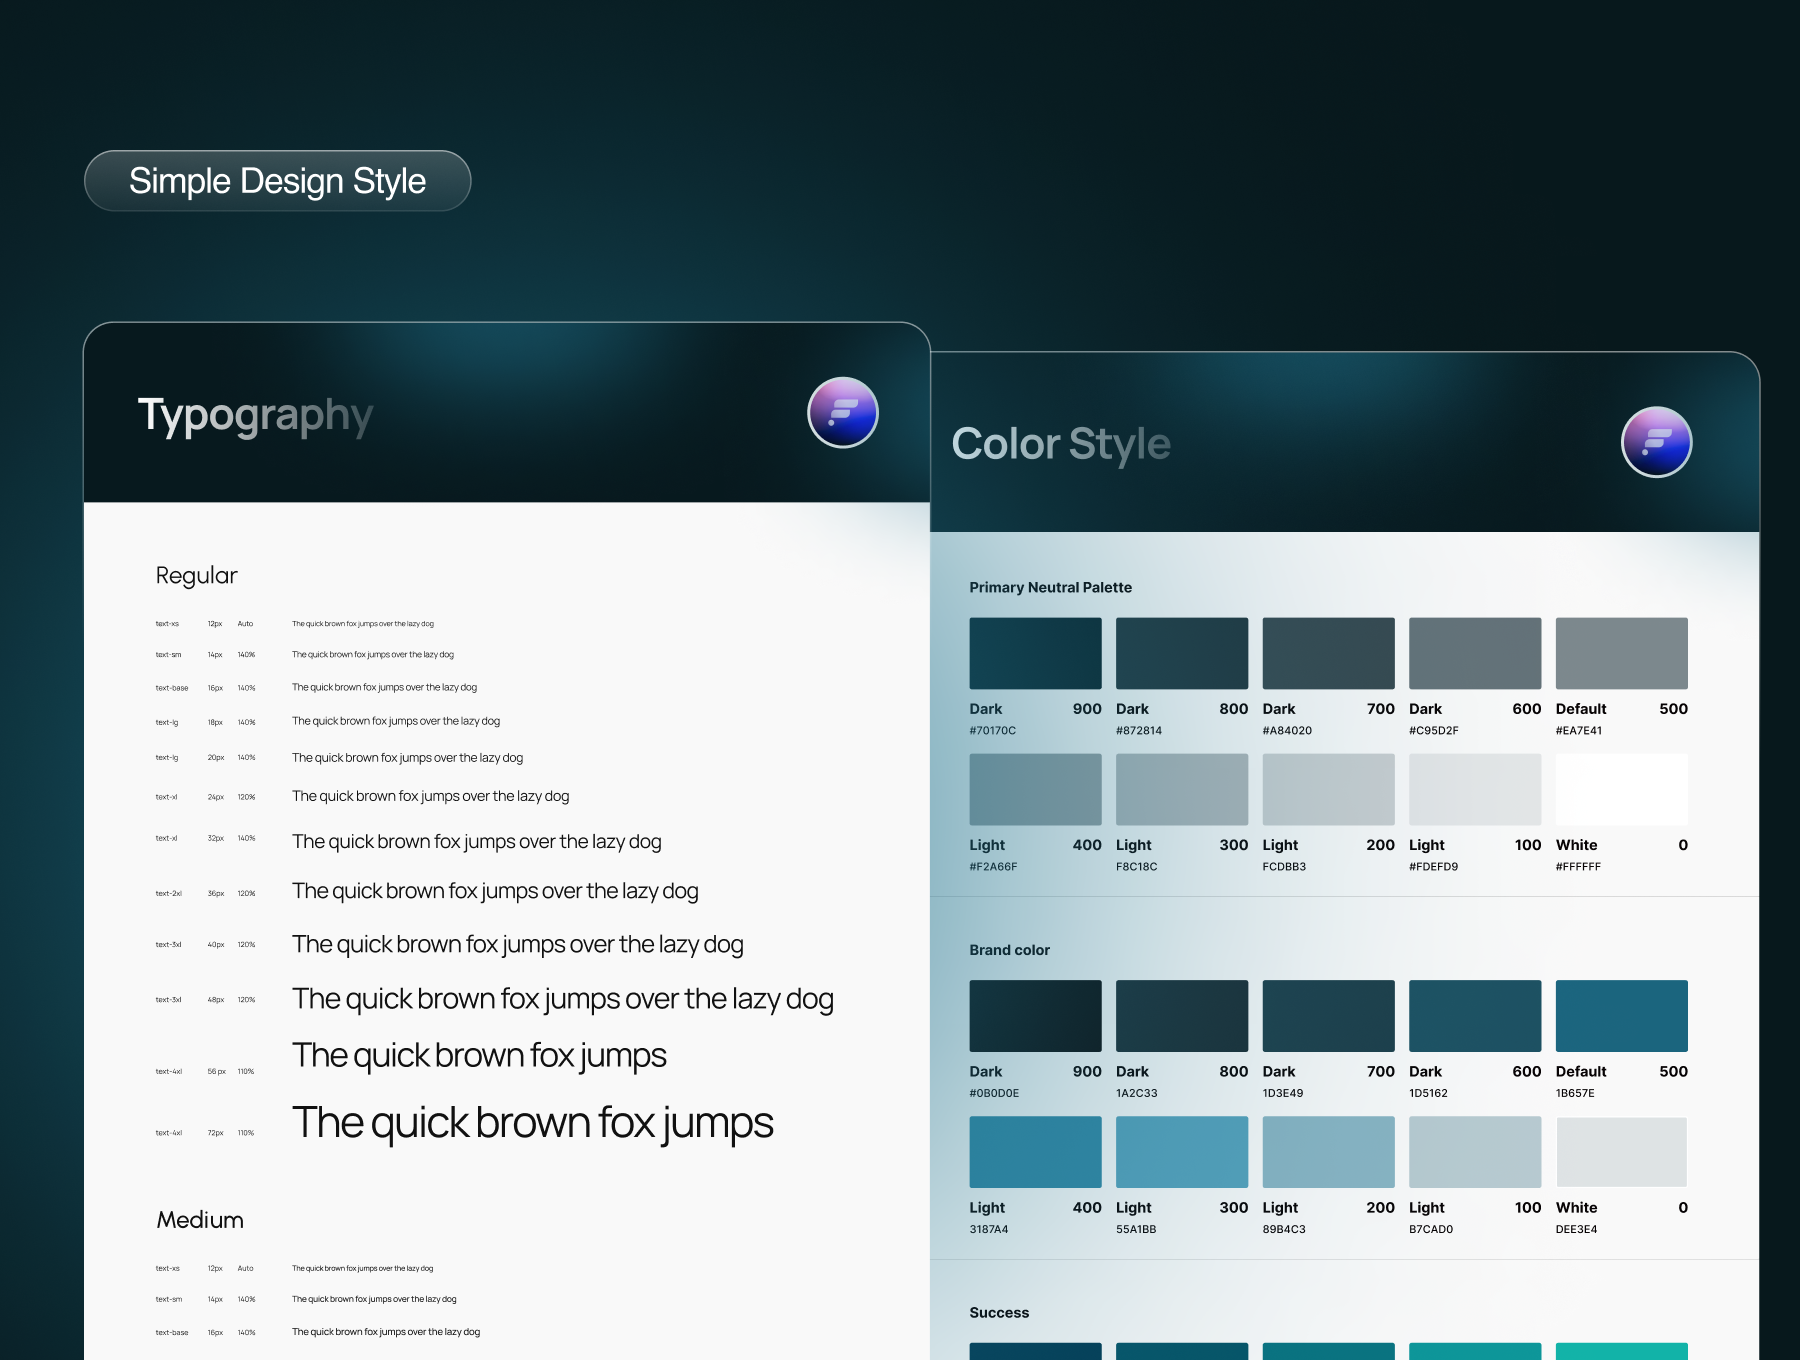1800x1360 pixels.
Task: Click the logo icon on Typography card
Action: coord(842,413)
